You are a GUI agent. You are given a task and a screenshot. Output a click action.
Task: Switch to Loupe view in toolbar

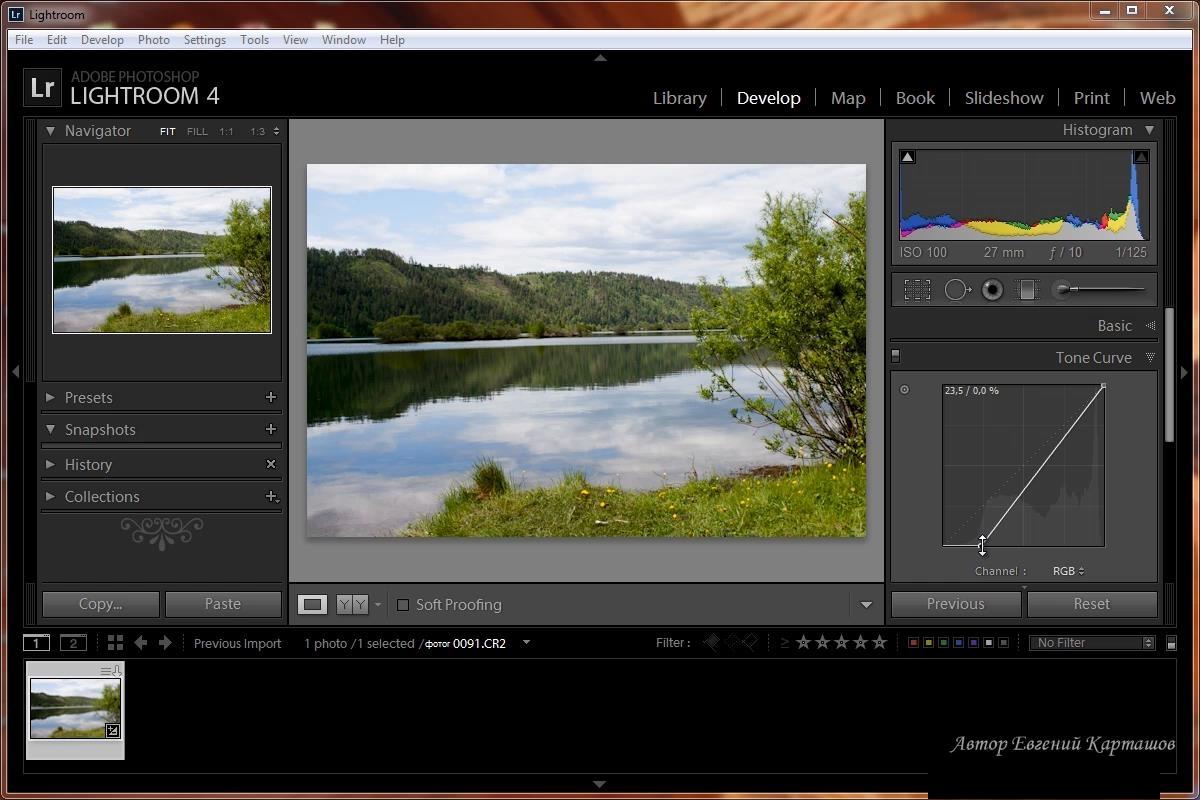(313, 605)
